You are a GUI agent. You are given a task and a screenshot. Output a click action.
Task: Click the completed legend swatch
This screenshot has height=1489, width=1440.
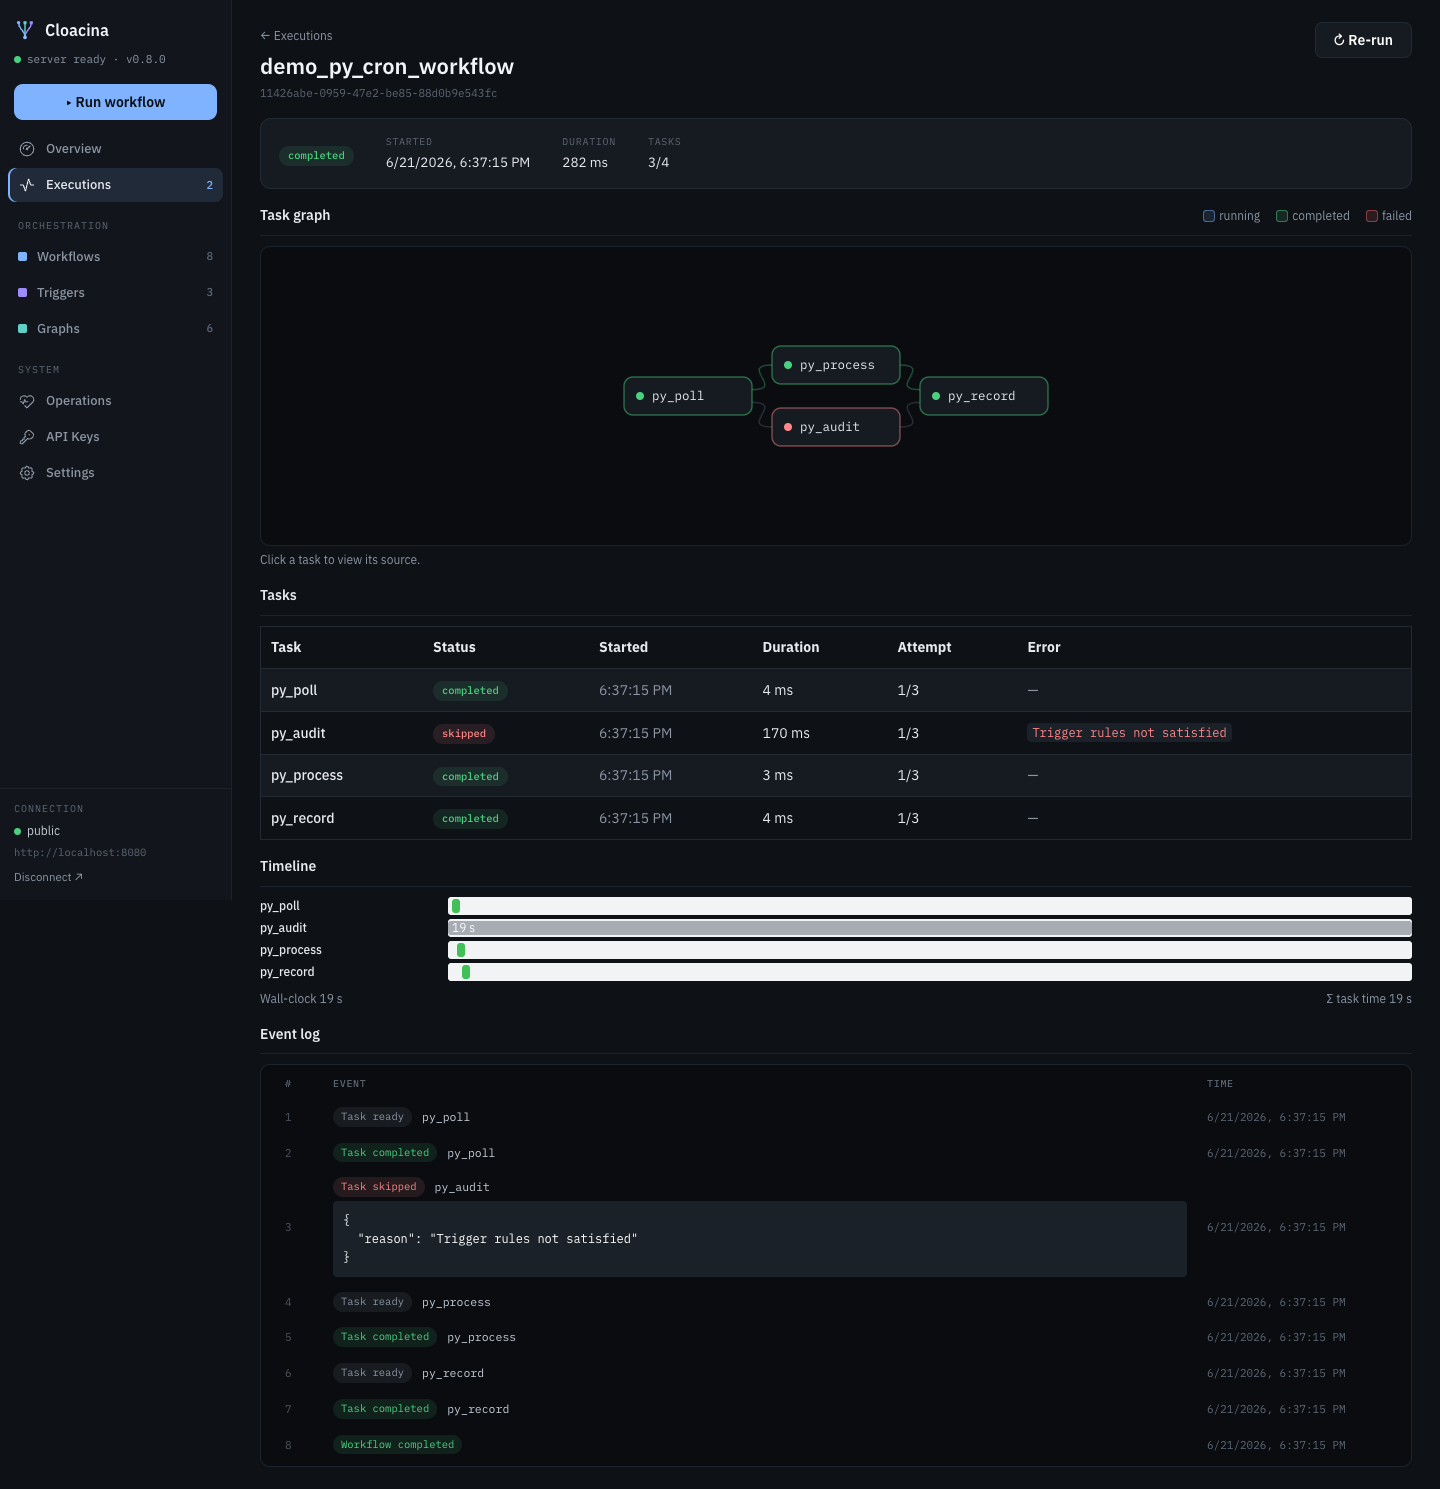(x=1282, y=216)
